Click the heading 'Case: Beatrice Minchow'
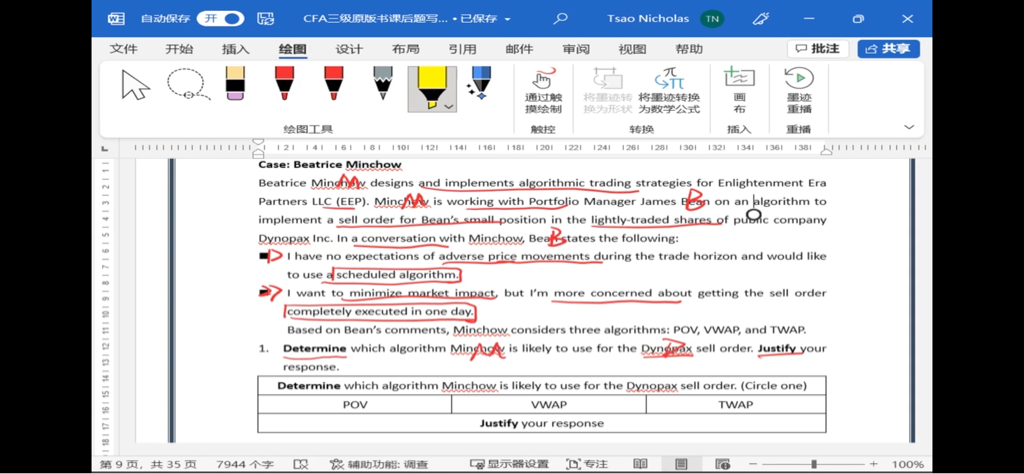The height and width of the screenshot is (474, 1024). coord(330,165)
